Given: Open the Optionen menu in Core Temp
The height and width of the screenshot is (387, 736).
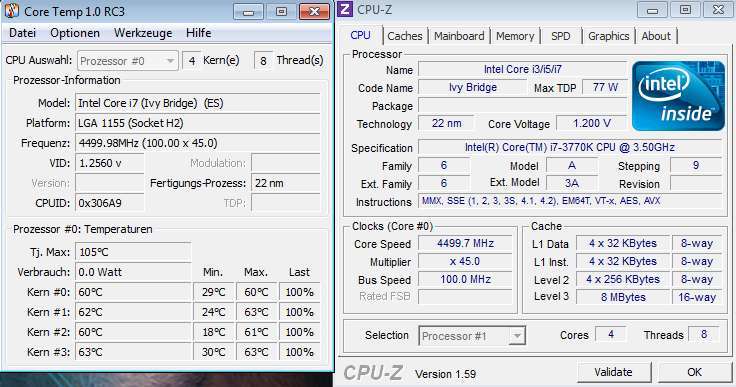Looking at the screenshot, I should (x=75, y=33).
